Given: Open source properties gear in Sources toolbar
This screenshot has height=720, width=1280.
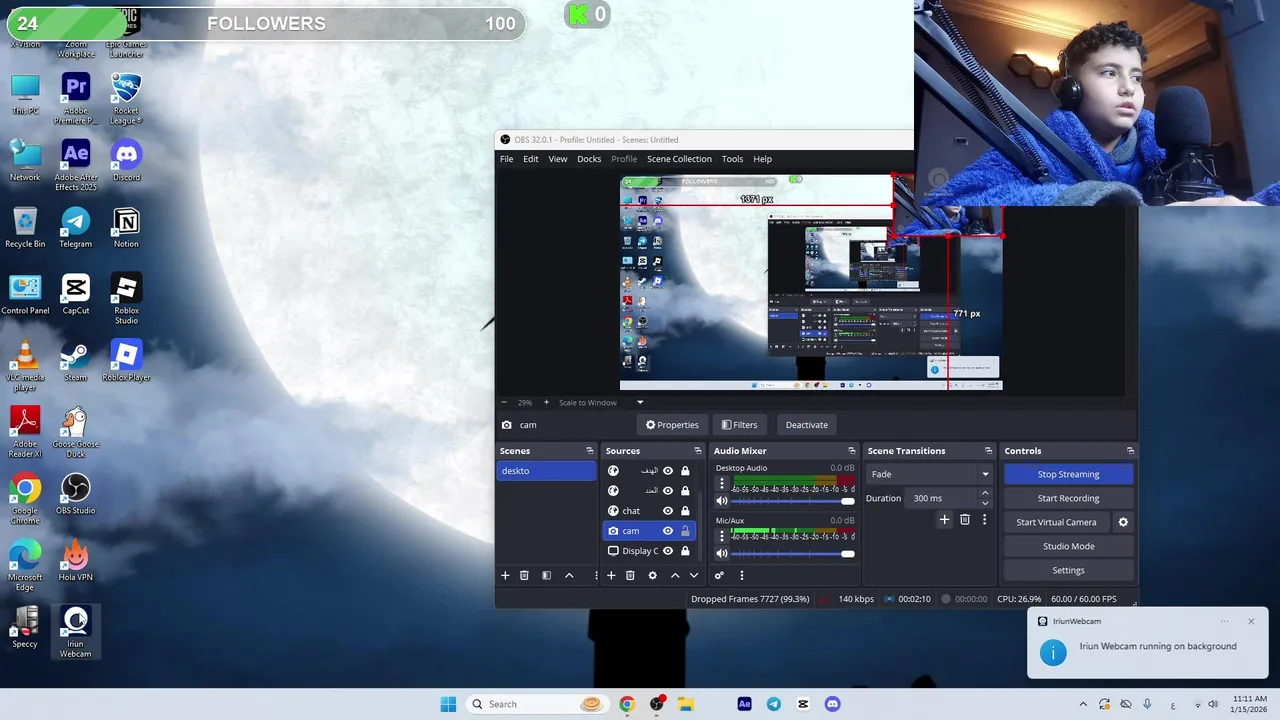Looking at the screenshot, I should coord(652,575).
